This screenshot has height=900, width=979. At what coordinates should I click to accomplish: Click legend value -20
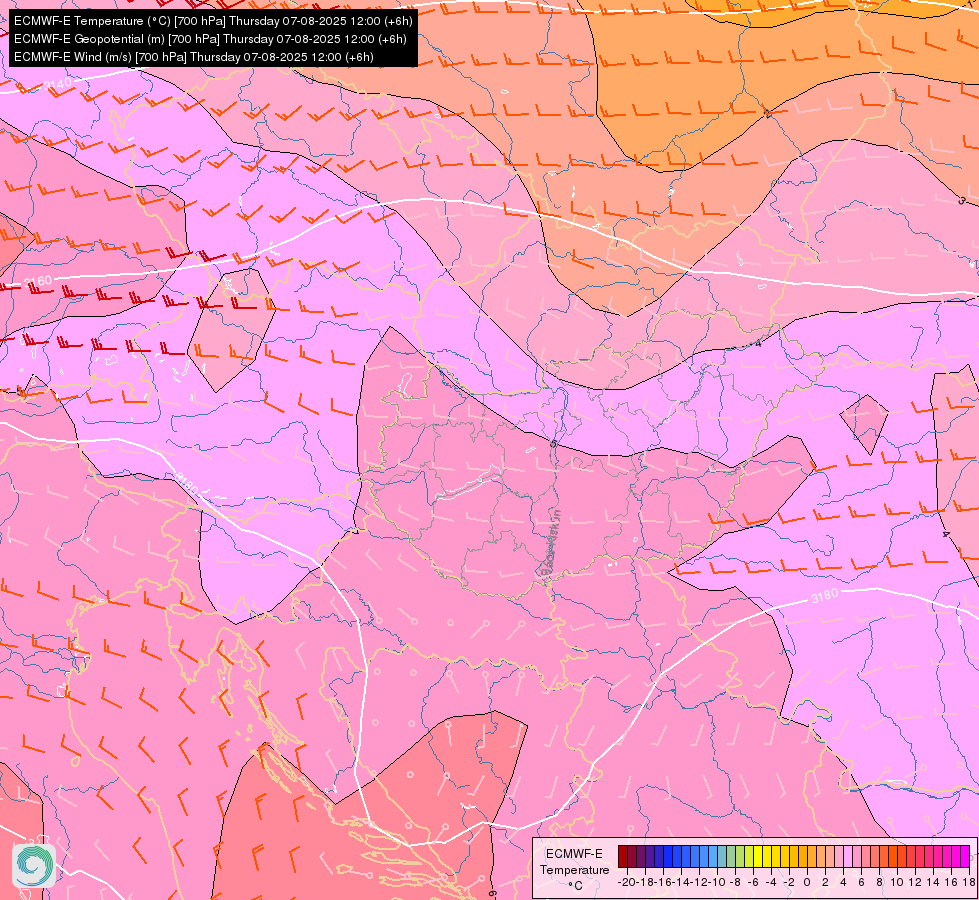click(627, 883)
